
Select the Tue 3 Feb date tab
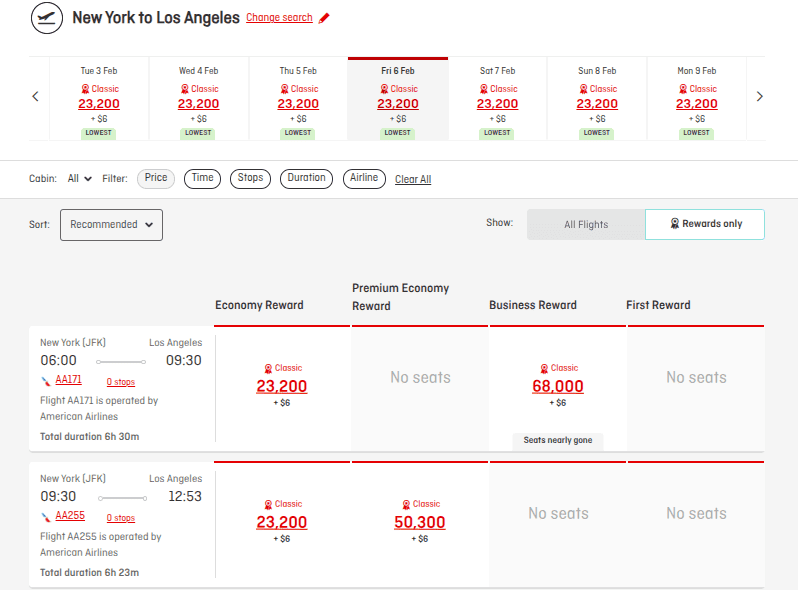pyautogui.click(x=99, y=99)
